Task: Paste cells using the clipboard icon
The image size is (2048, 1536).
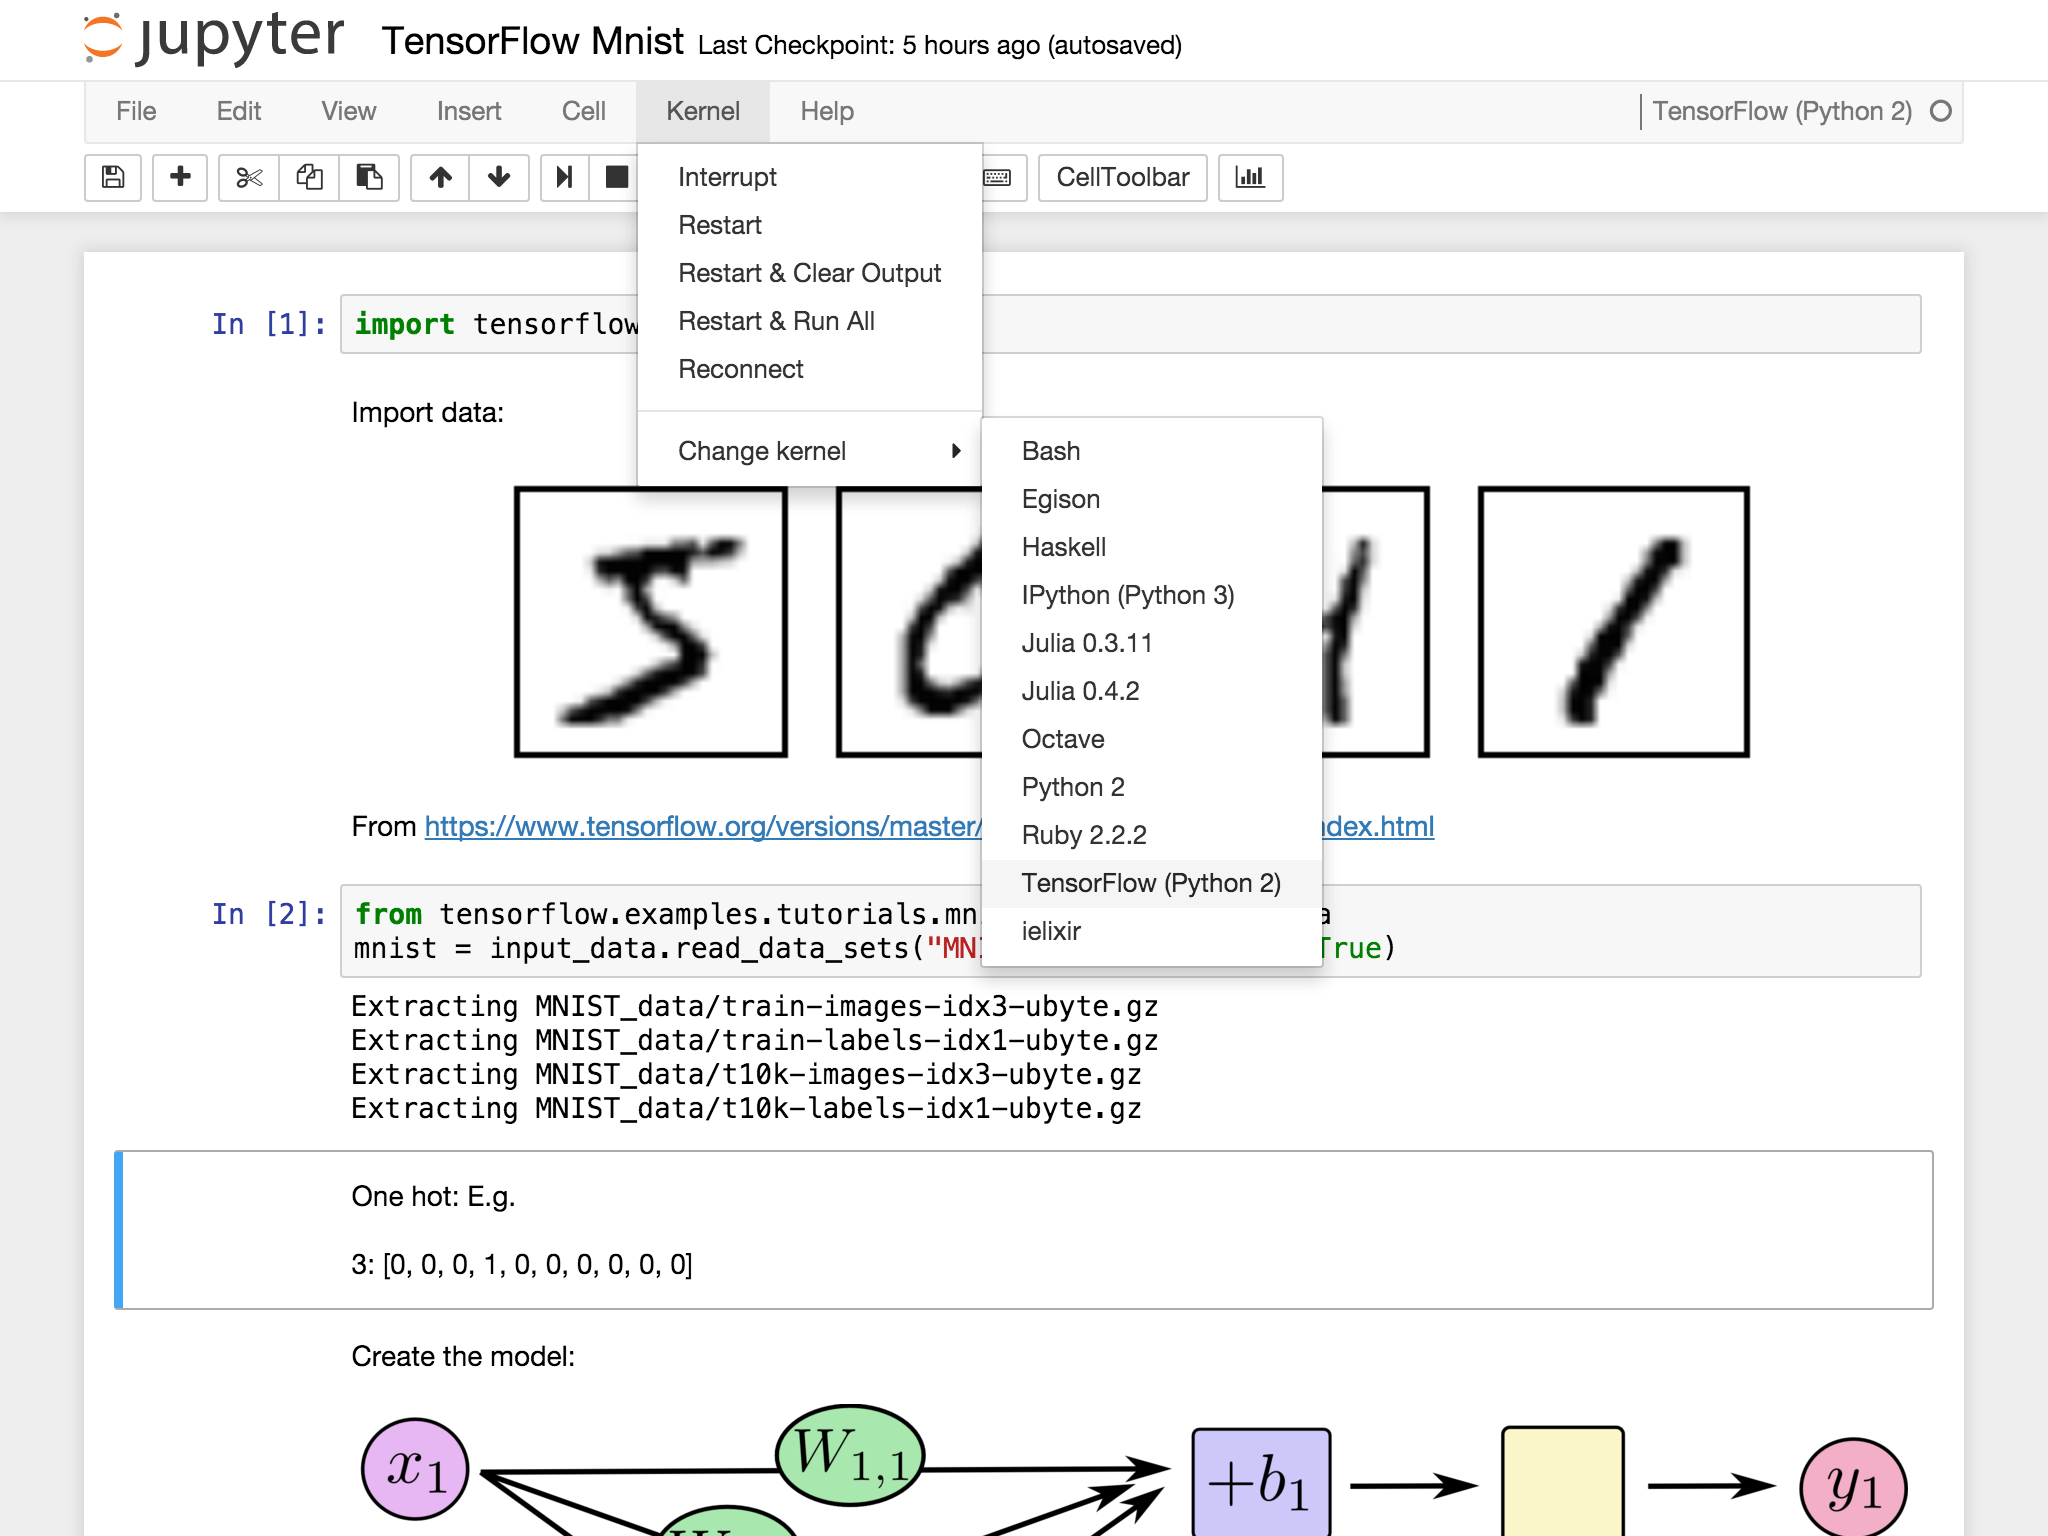Action: tap(369, 178)
